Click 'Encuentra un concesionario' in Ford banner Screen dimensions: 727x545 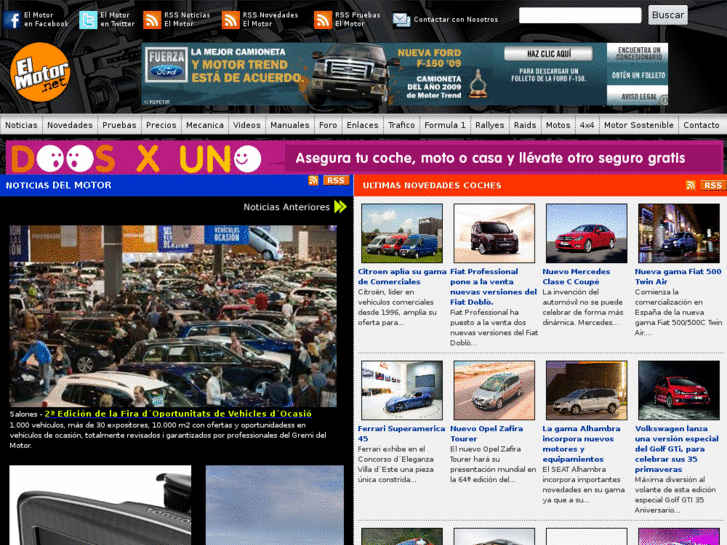click(639, 53)
